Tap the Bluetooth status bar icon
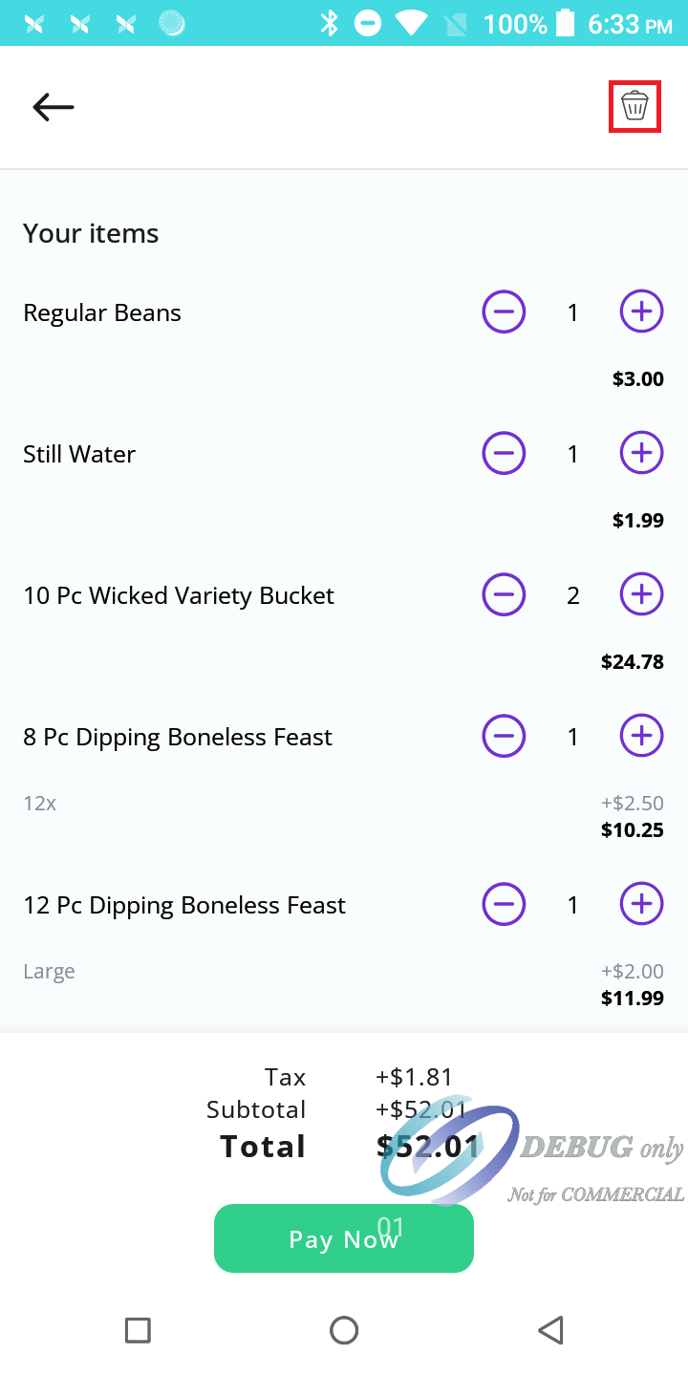The image size is (688, 1376). pos(329,23)
